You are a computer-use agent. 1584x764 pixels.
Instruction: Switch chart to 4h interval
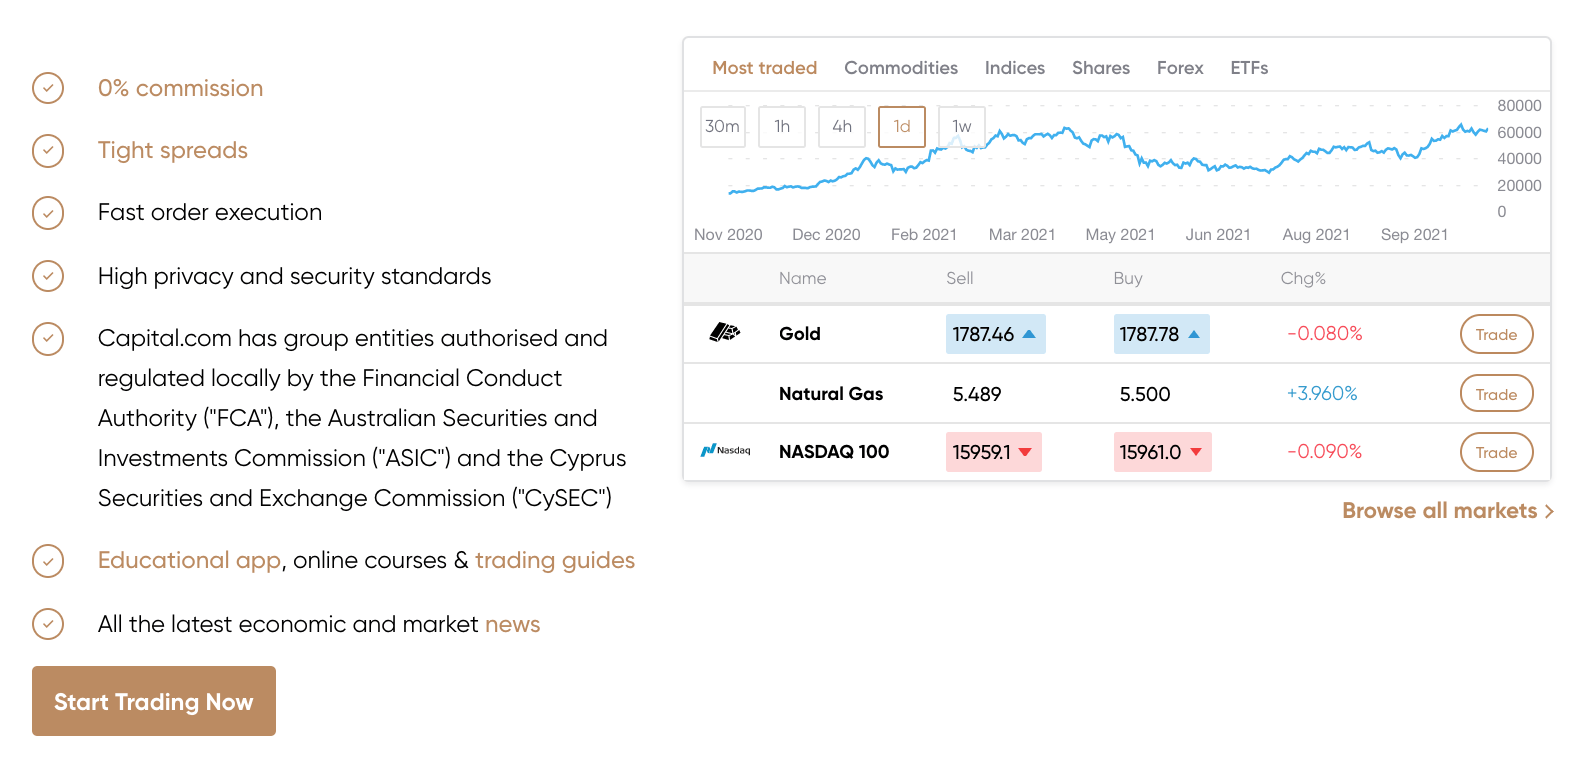click(x=842, y=127)
